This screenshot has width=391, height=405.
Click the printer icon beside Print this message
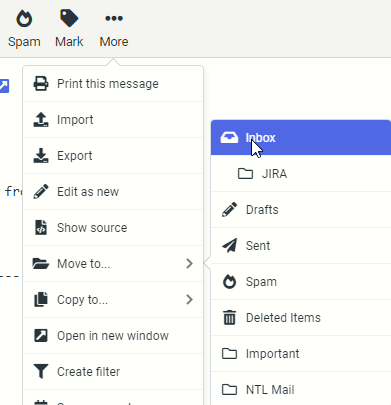click(41, 84)
